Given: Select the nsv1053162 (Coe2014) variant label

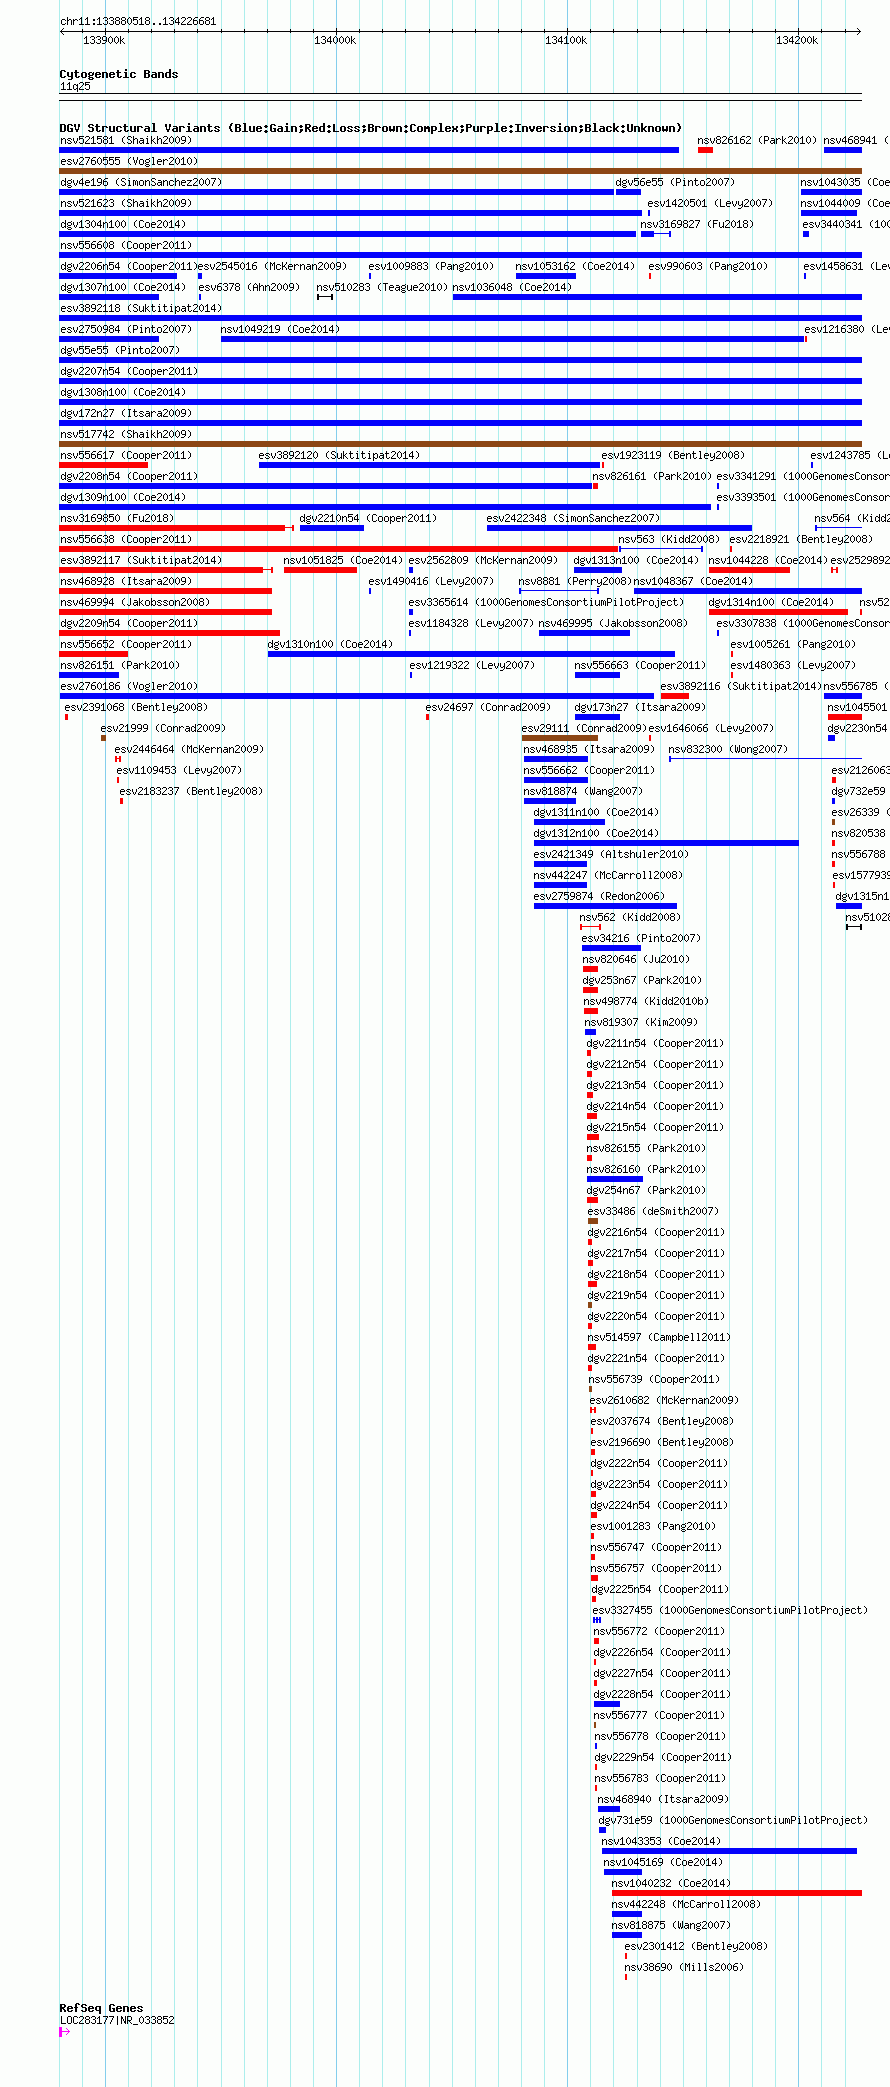Looking at the screenshot, I should point(575,267).
